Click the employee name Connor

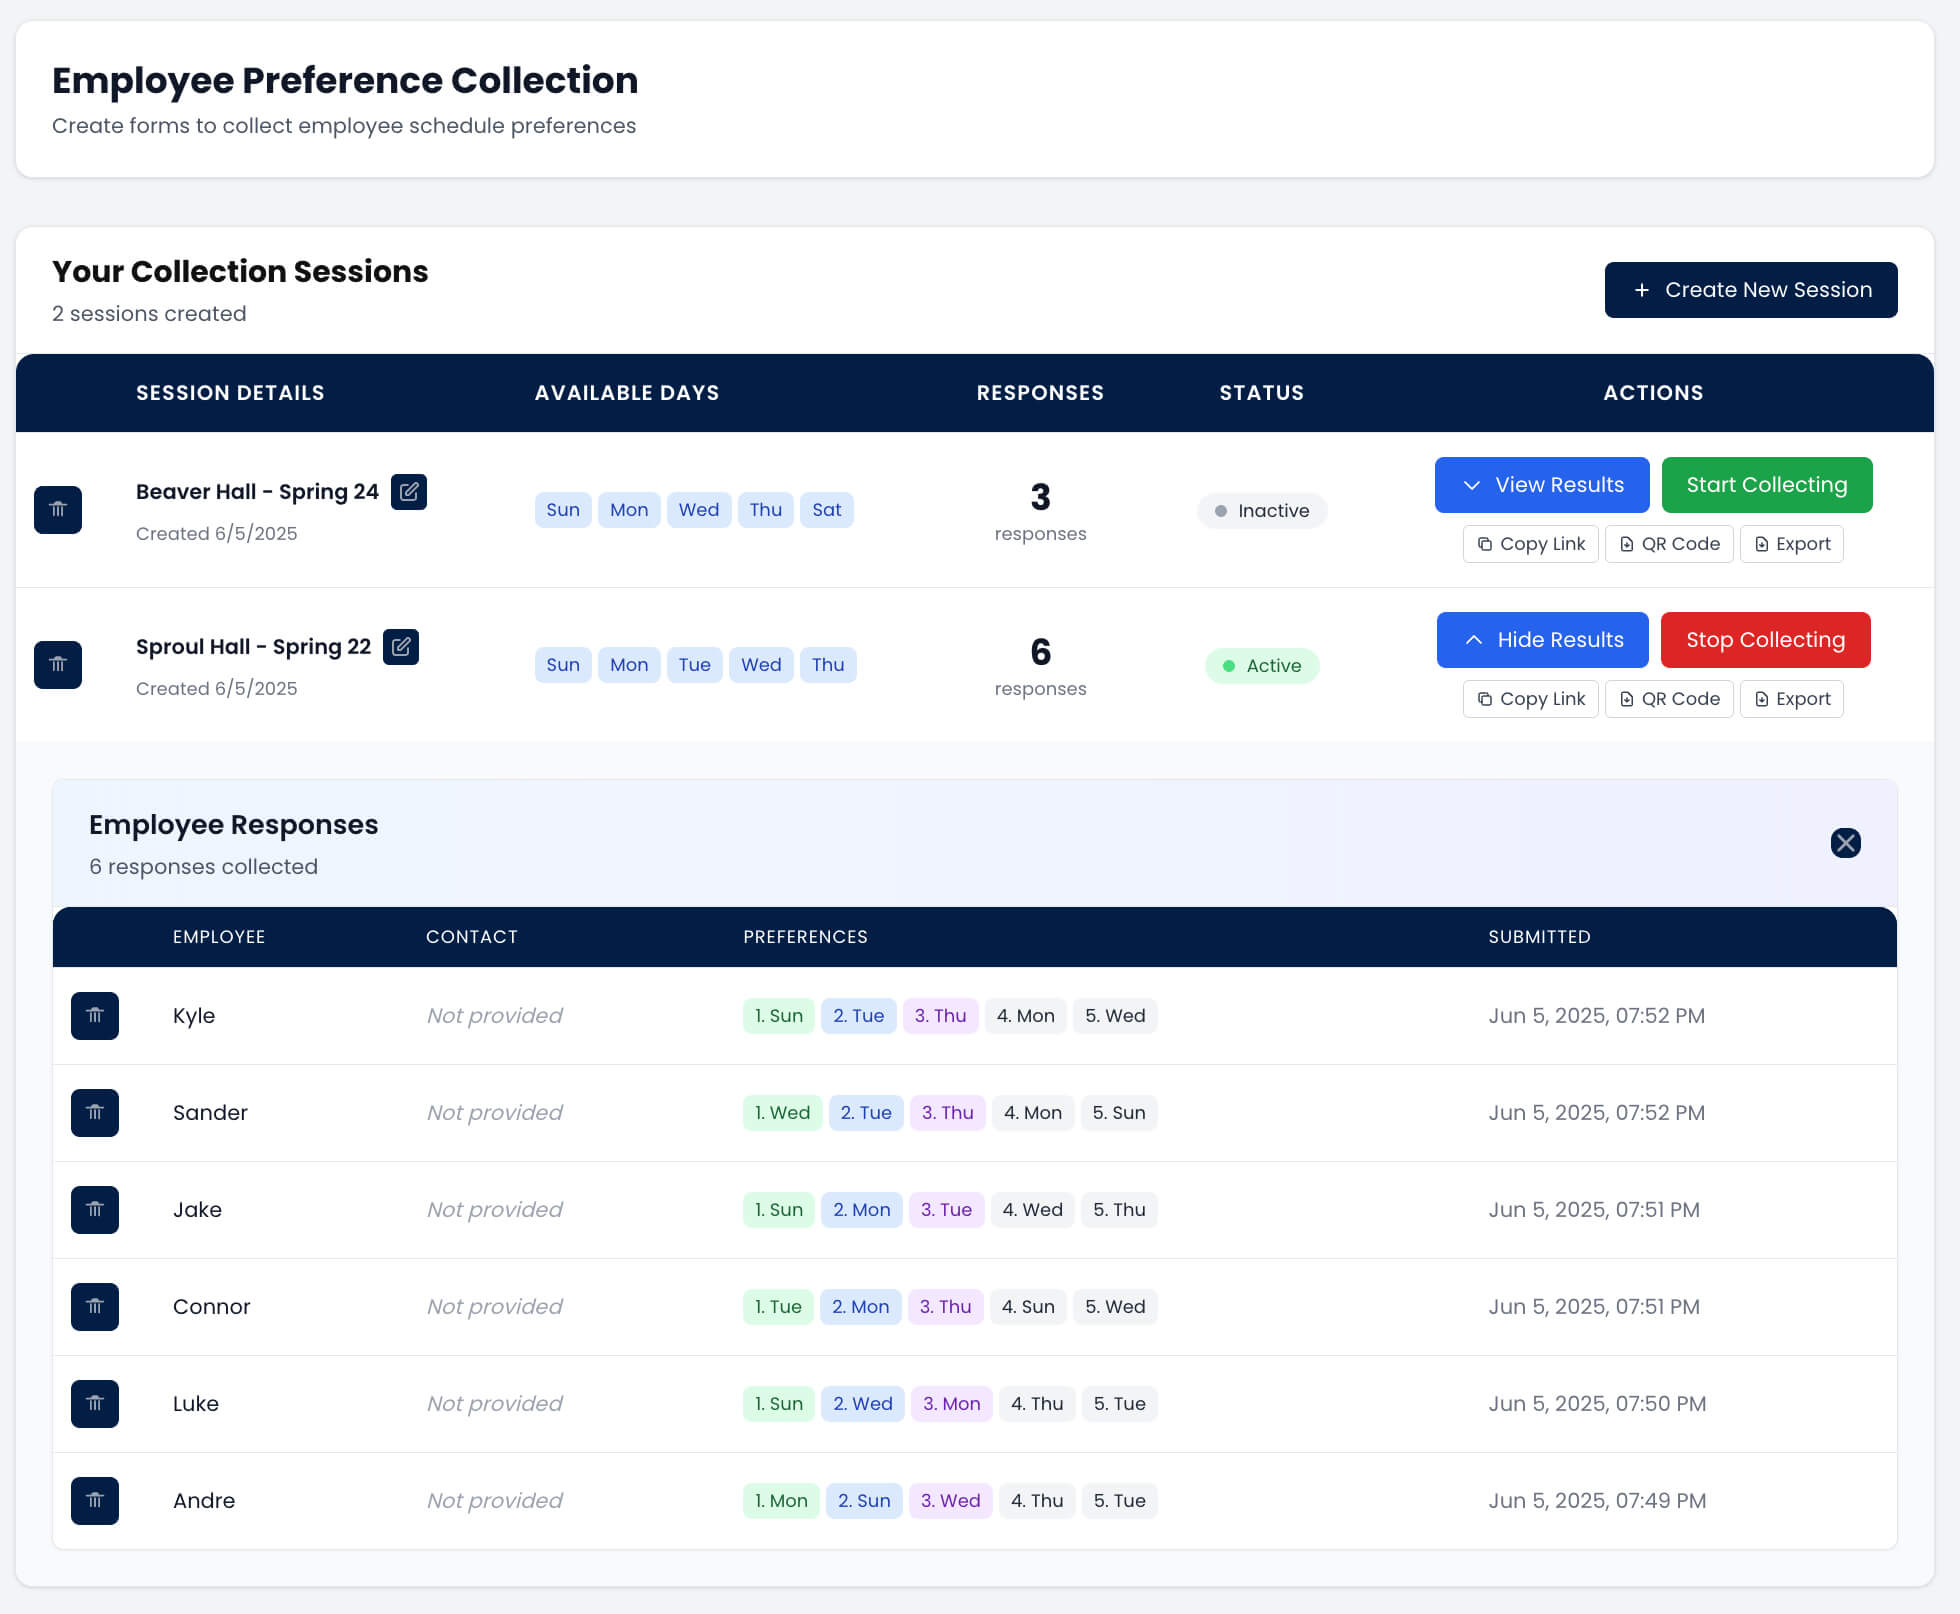click(211, 1307)
